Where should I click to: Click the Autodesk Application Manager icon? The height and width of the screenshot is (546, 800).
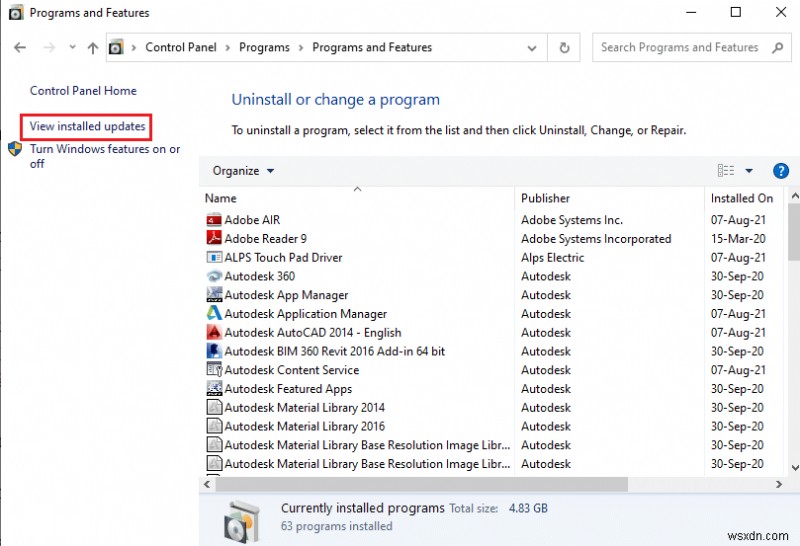(x=214, y=313)
